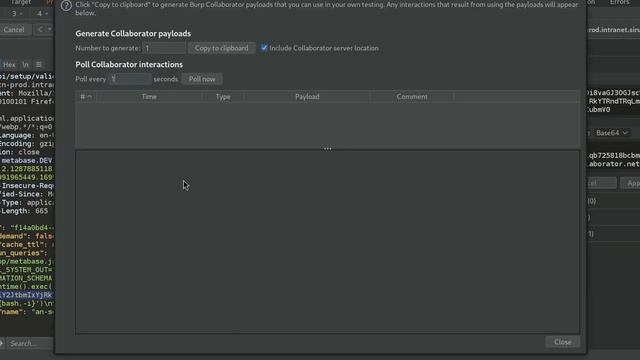Image resolution: width=640 pixels, height=360 pixels.
Task: Sort interactions by the # column
Action: 86,97
